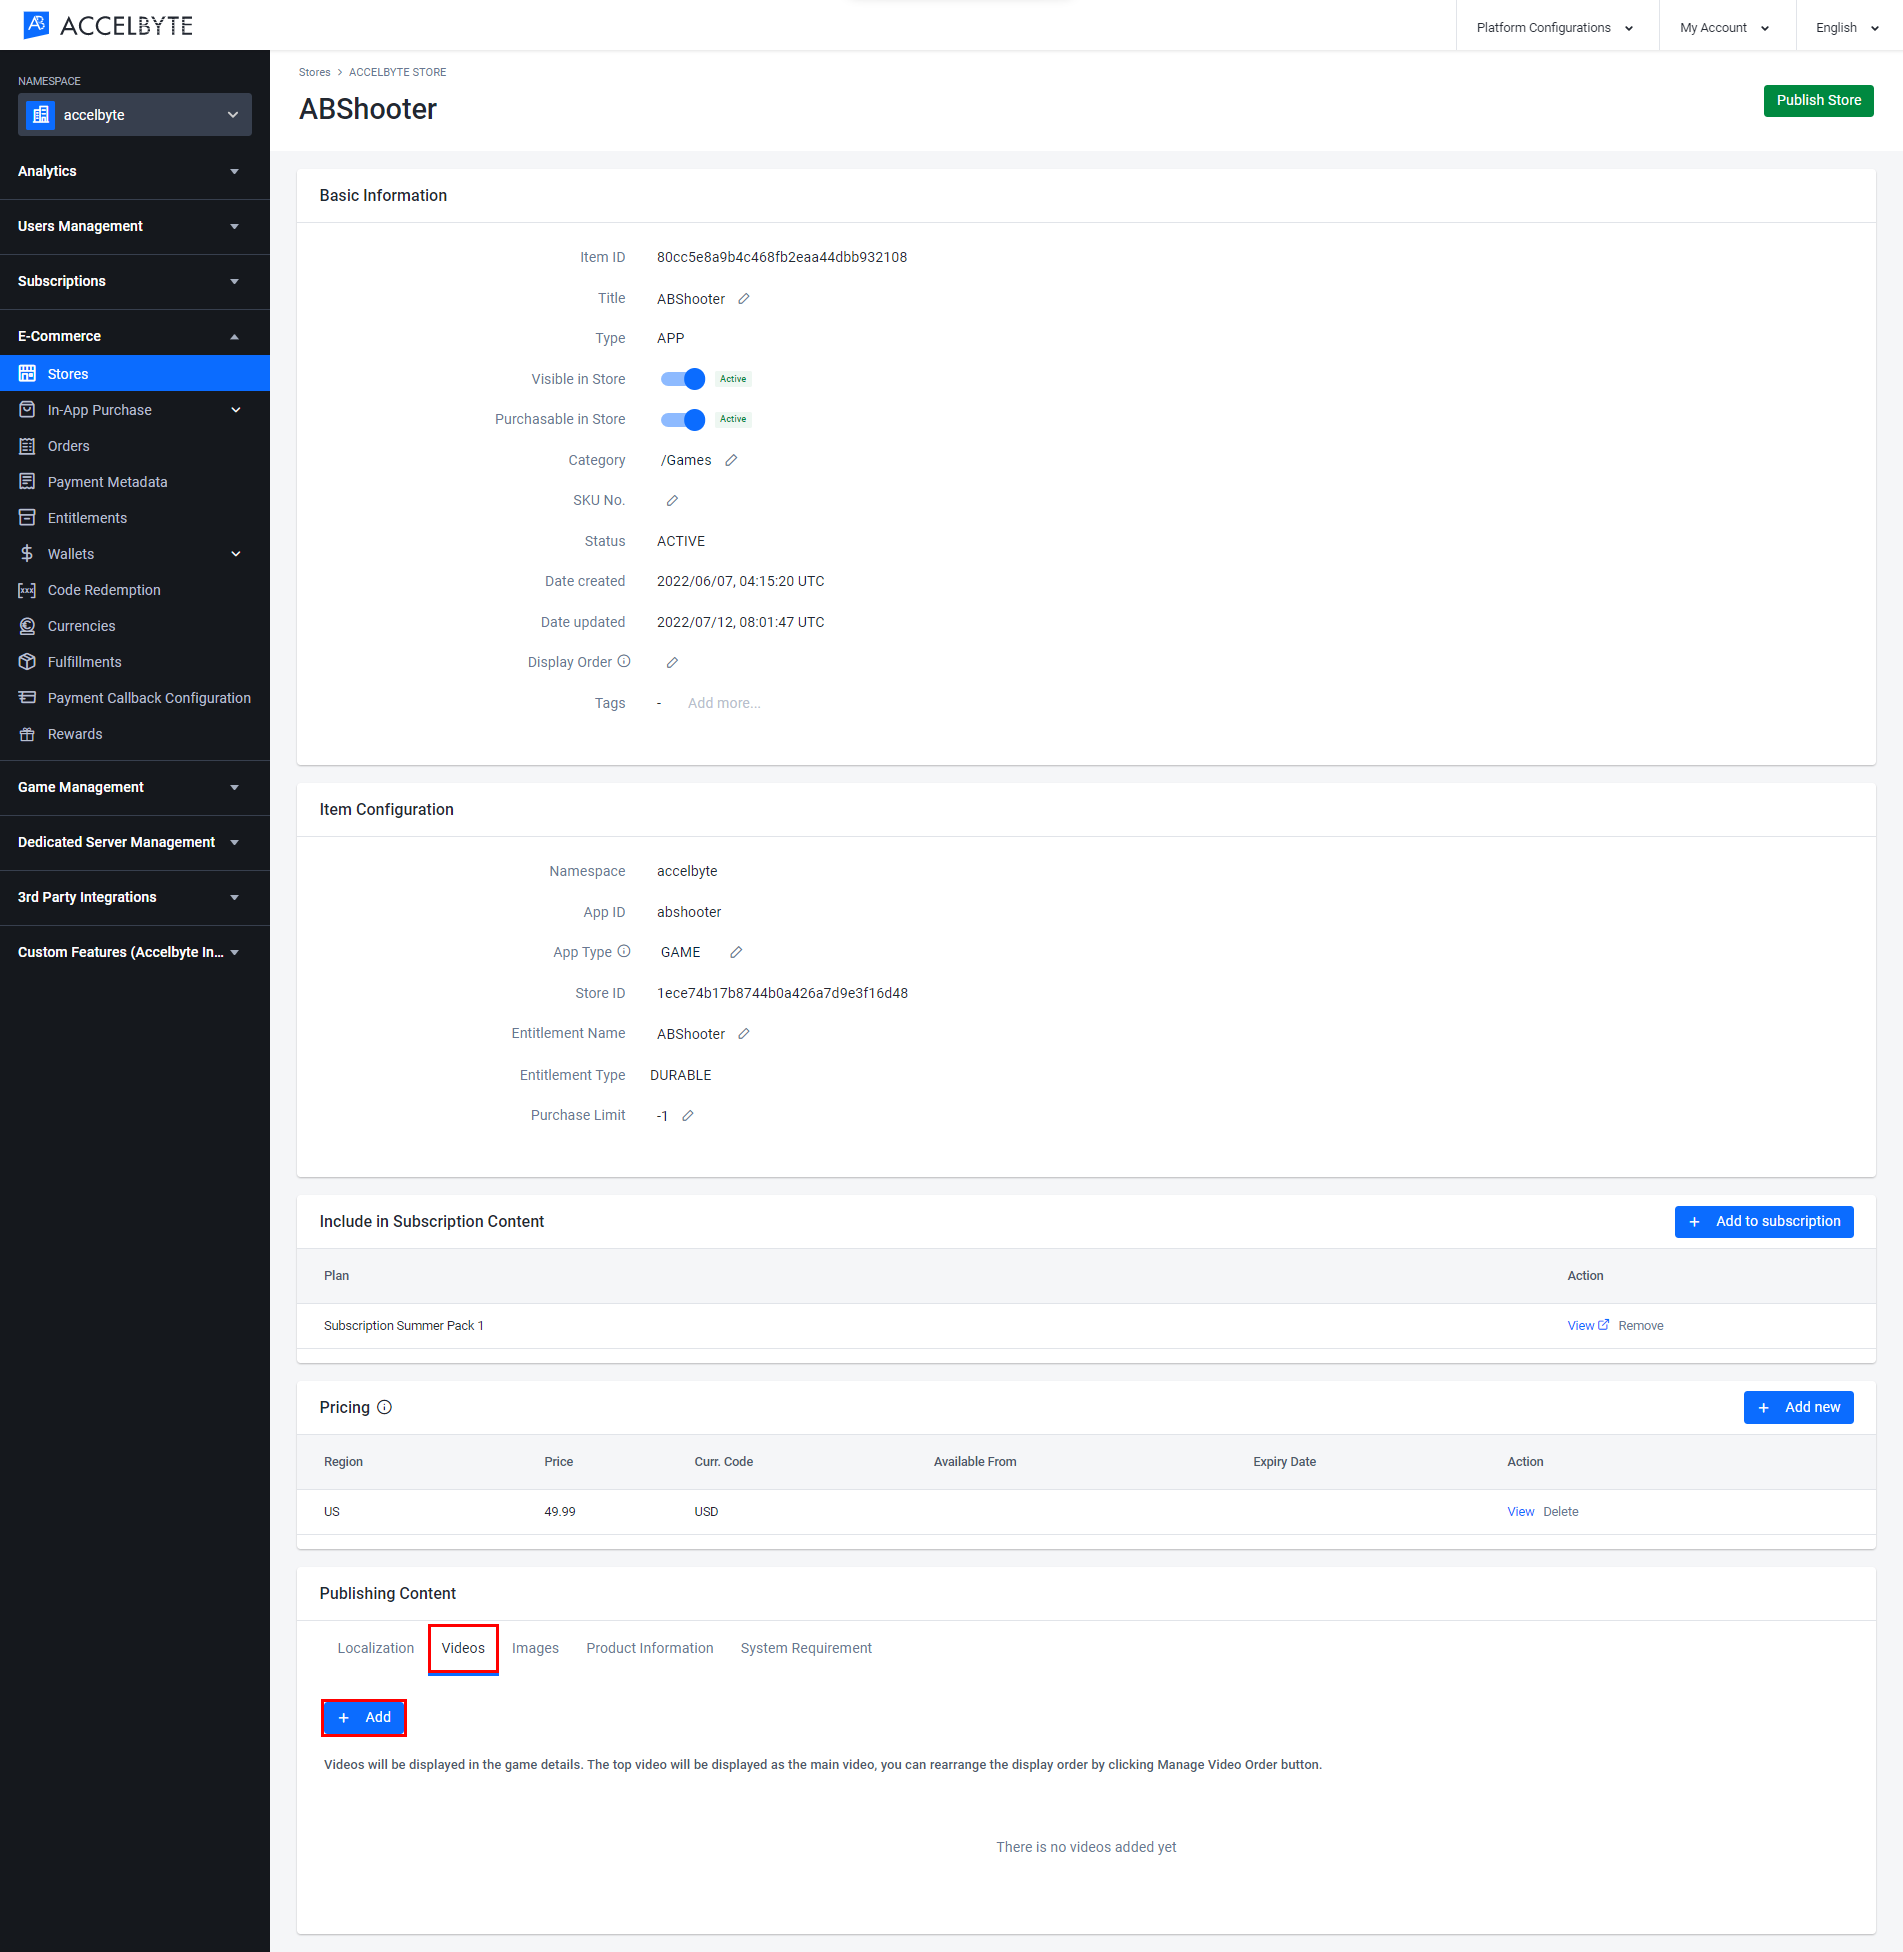View Subscription Summer Pack 1 plan
Viewport: 1903px width, 1952px height.
coord(1580,1326)
